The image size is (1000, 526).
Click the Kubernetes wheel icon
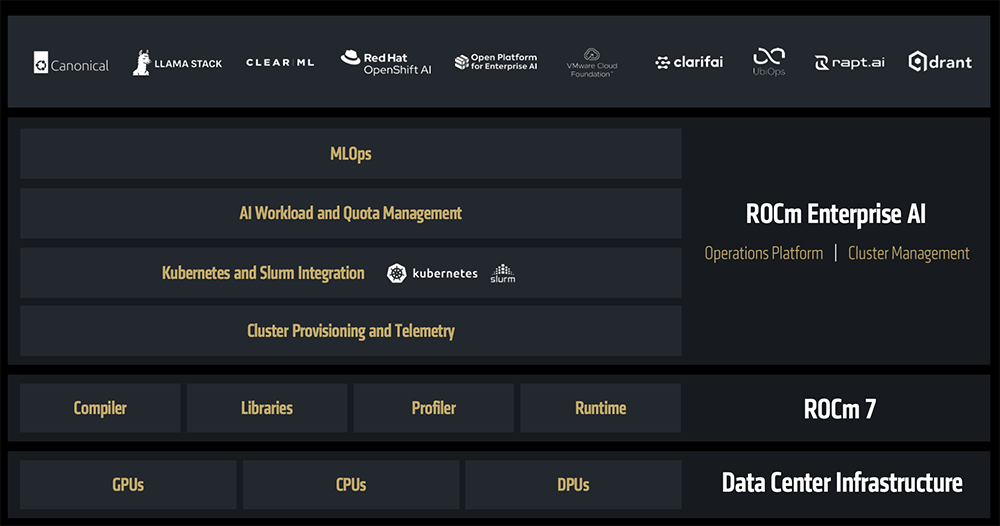[397, 273]
